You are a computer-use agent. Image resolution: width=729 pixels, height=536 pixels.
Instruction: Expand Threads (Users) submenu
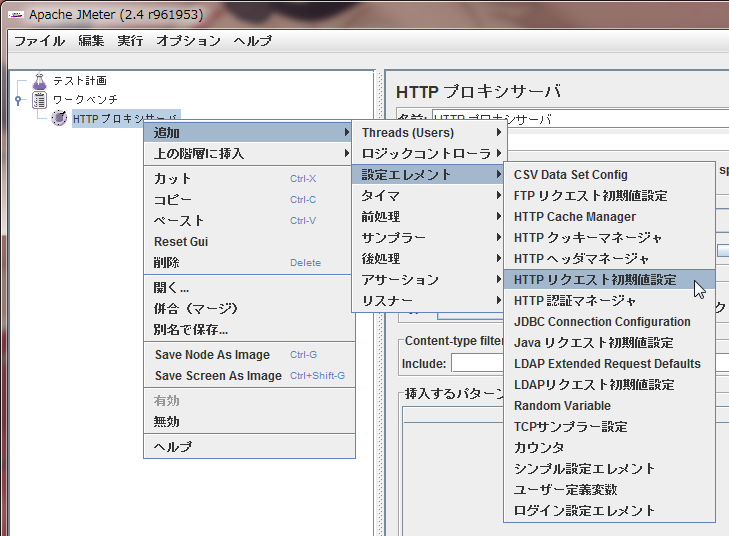(x=429, y=132)
